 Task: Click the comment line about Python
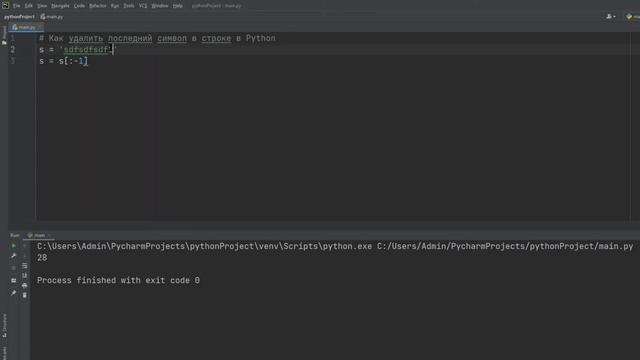157,38
